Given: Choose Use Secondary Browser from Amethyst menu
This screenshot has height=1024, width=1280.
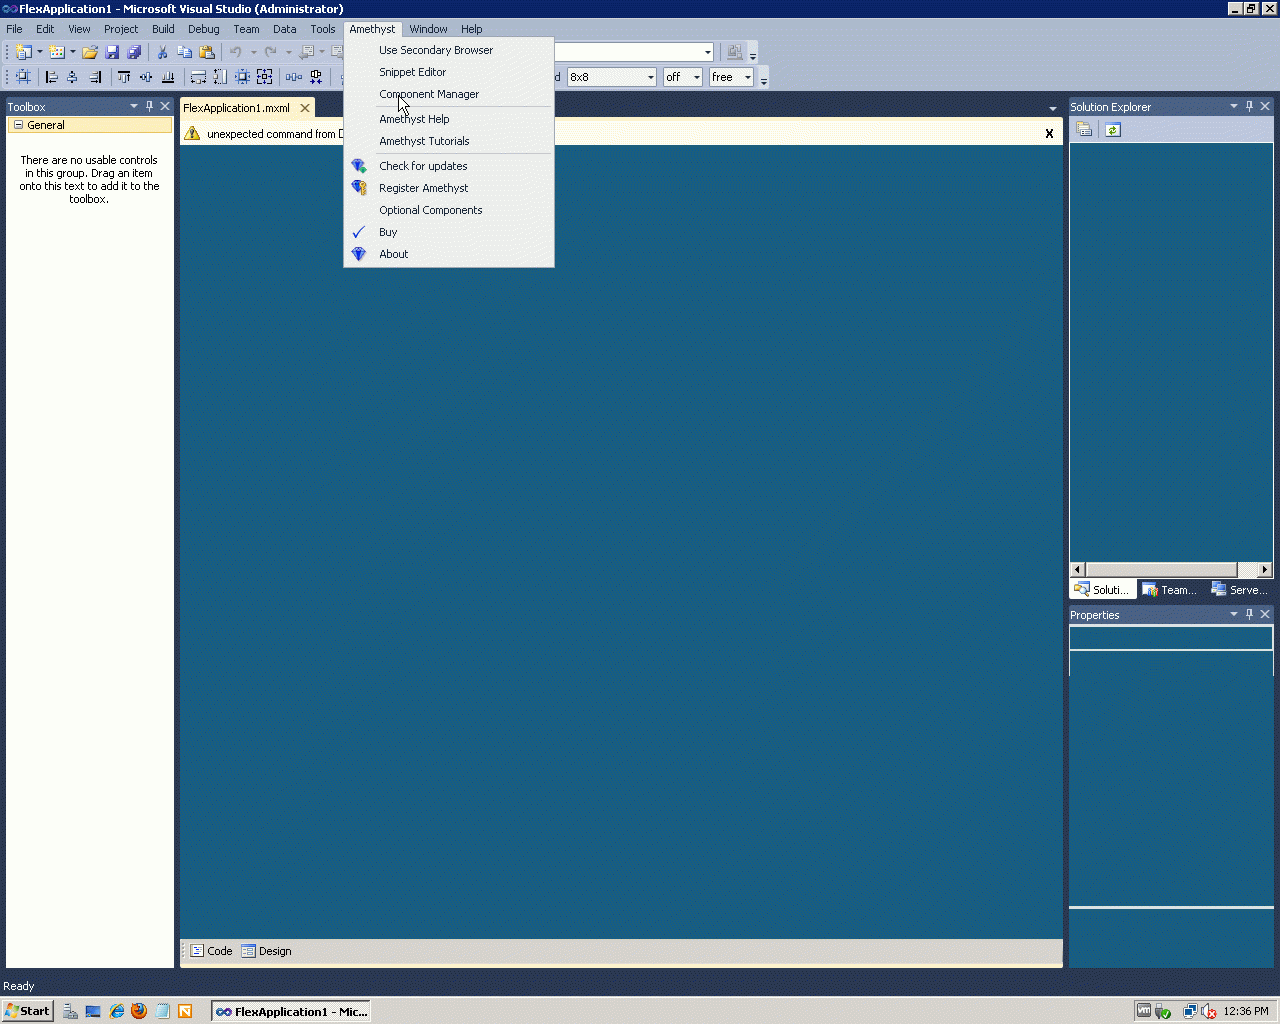Looking at the screenshot, I should pyautogui.click(x=449, y=50).
